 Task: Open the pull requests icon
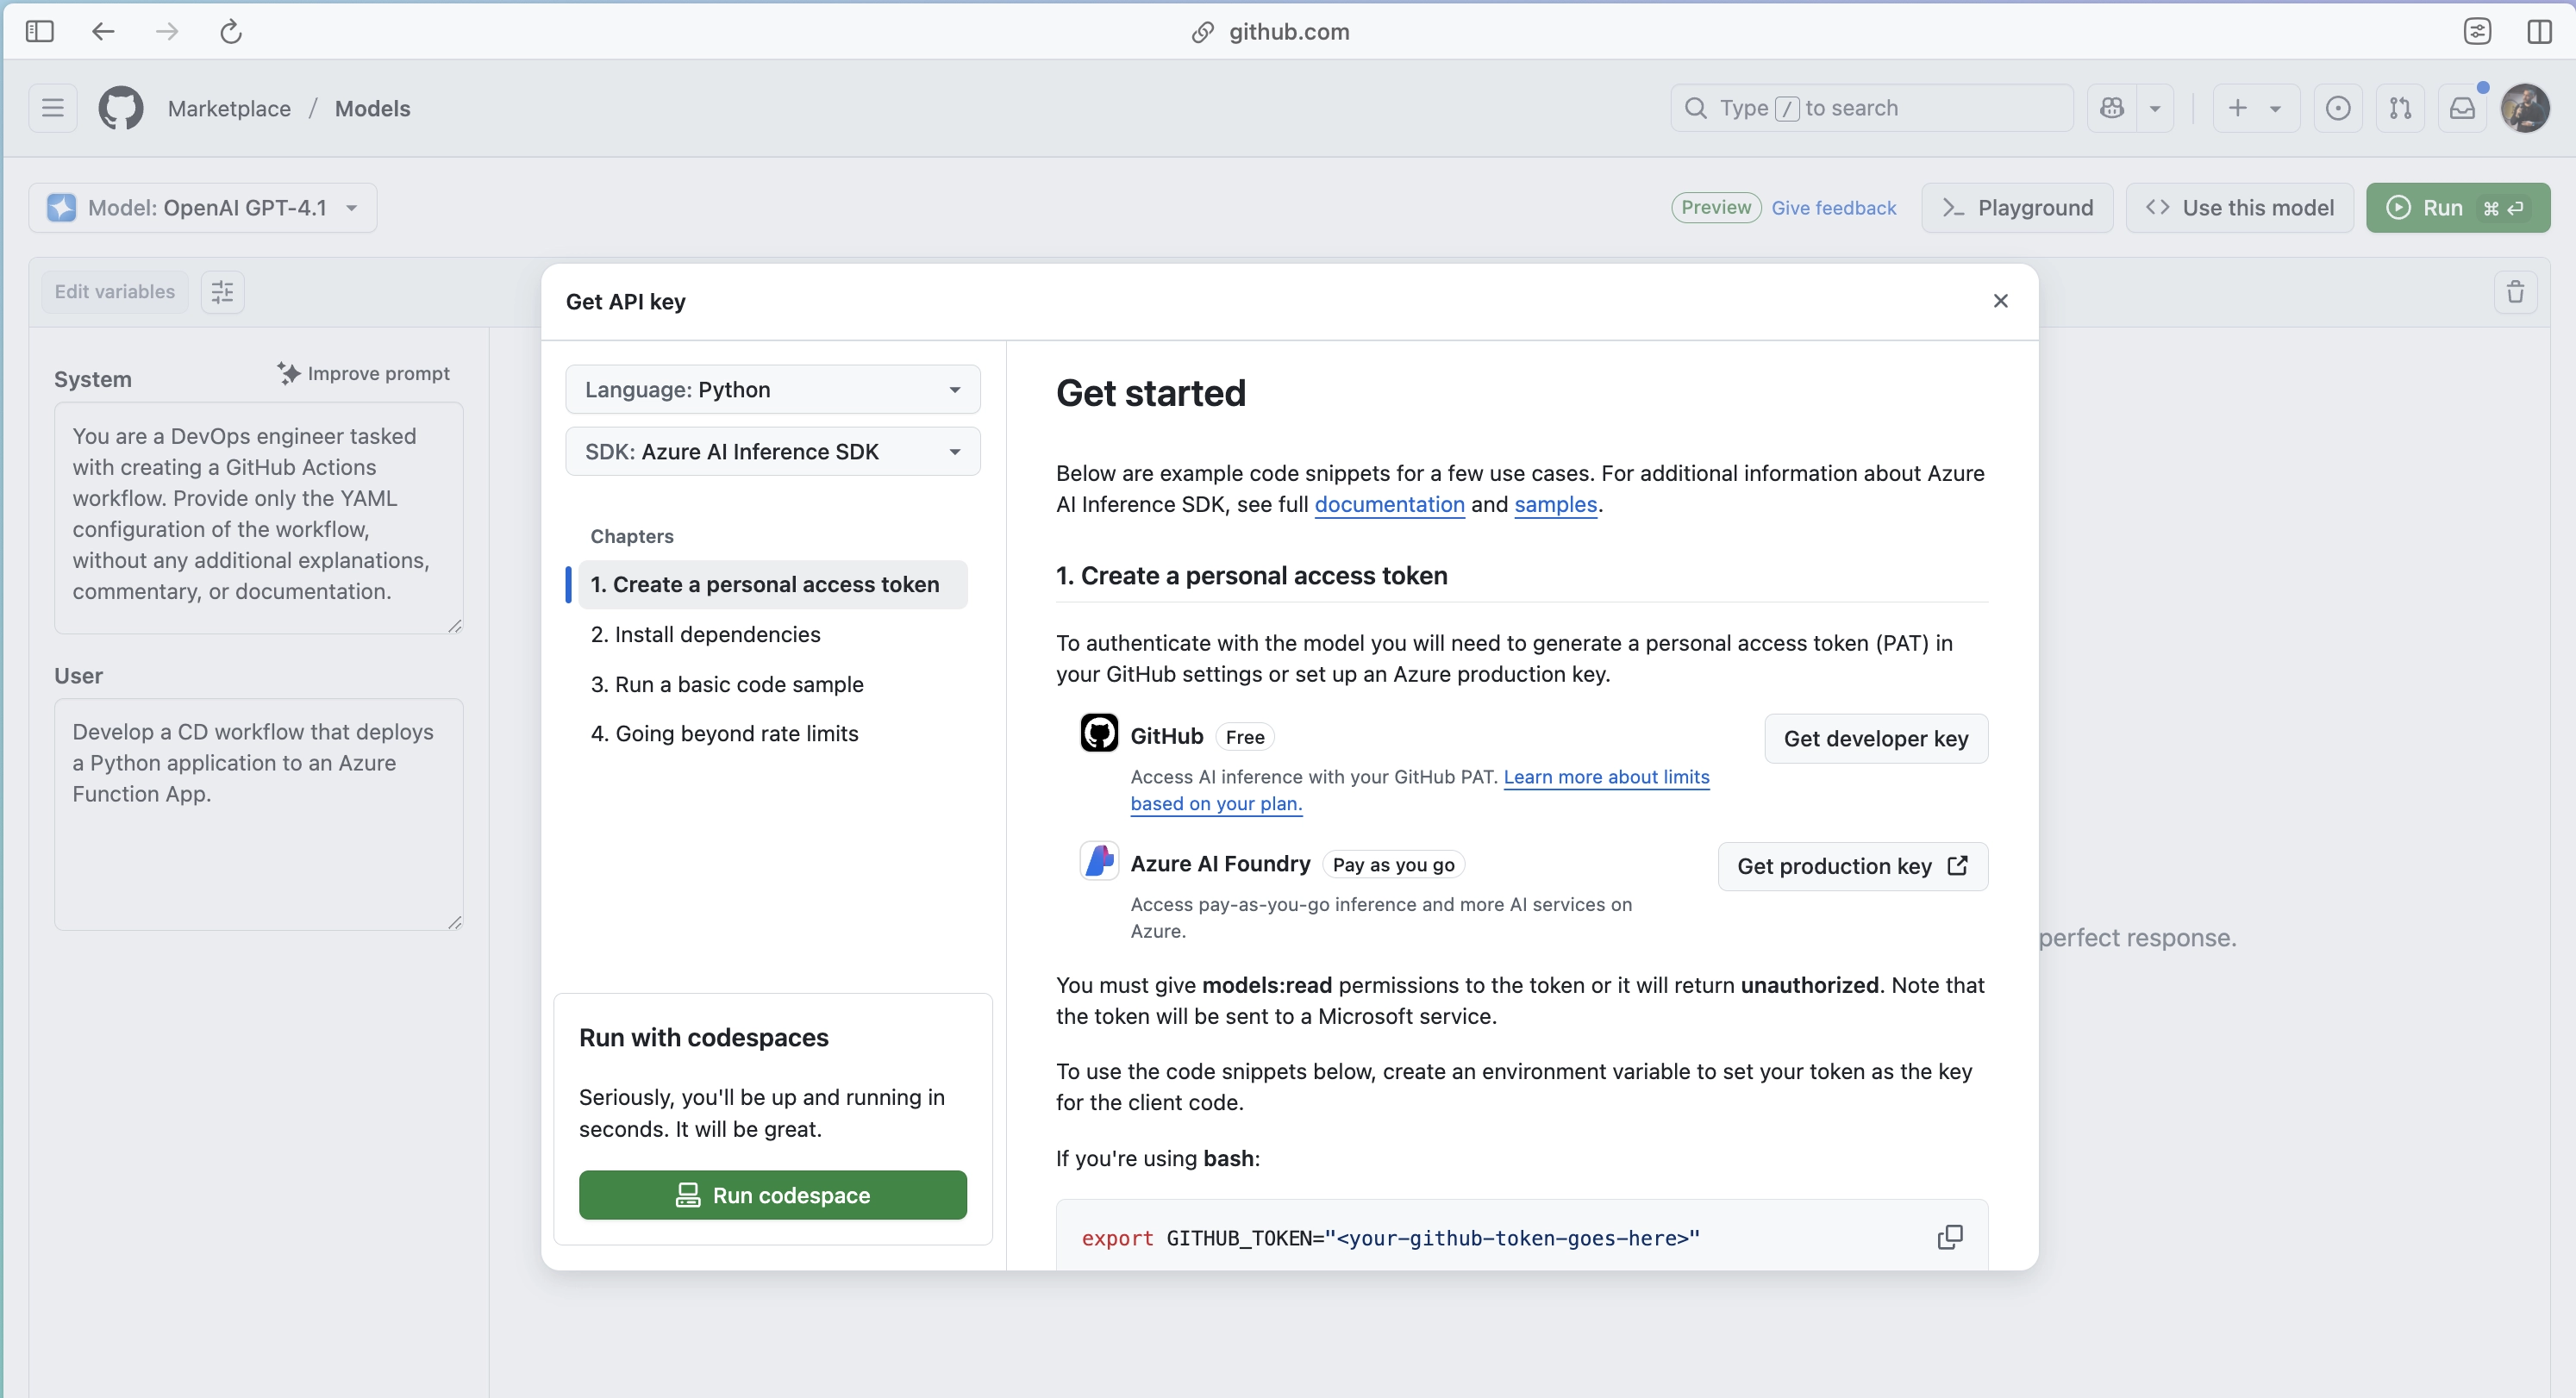click(2400, 108)
